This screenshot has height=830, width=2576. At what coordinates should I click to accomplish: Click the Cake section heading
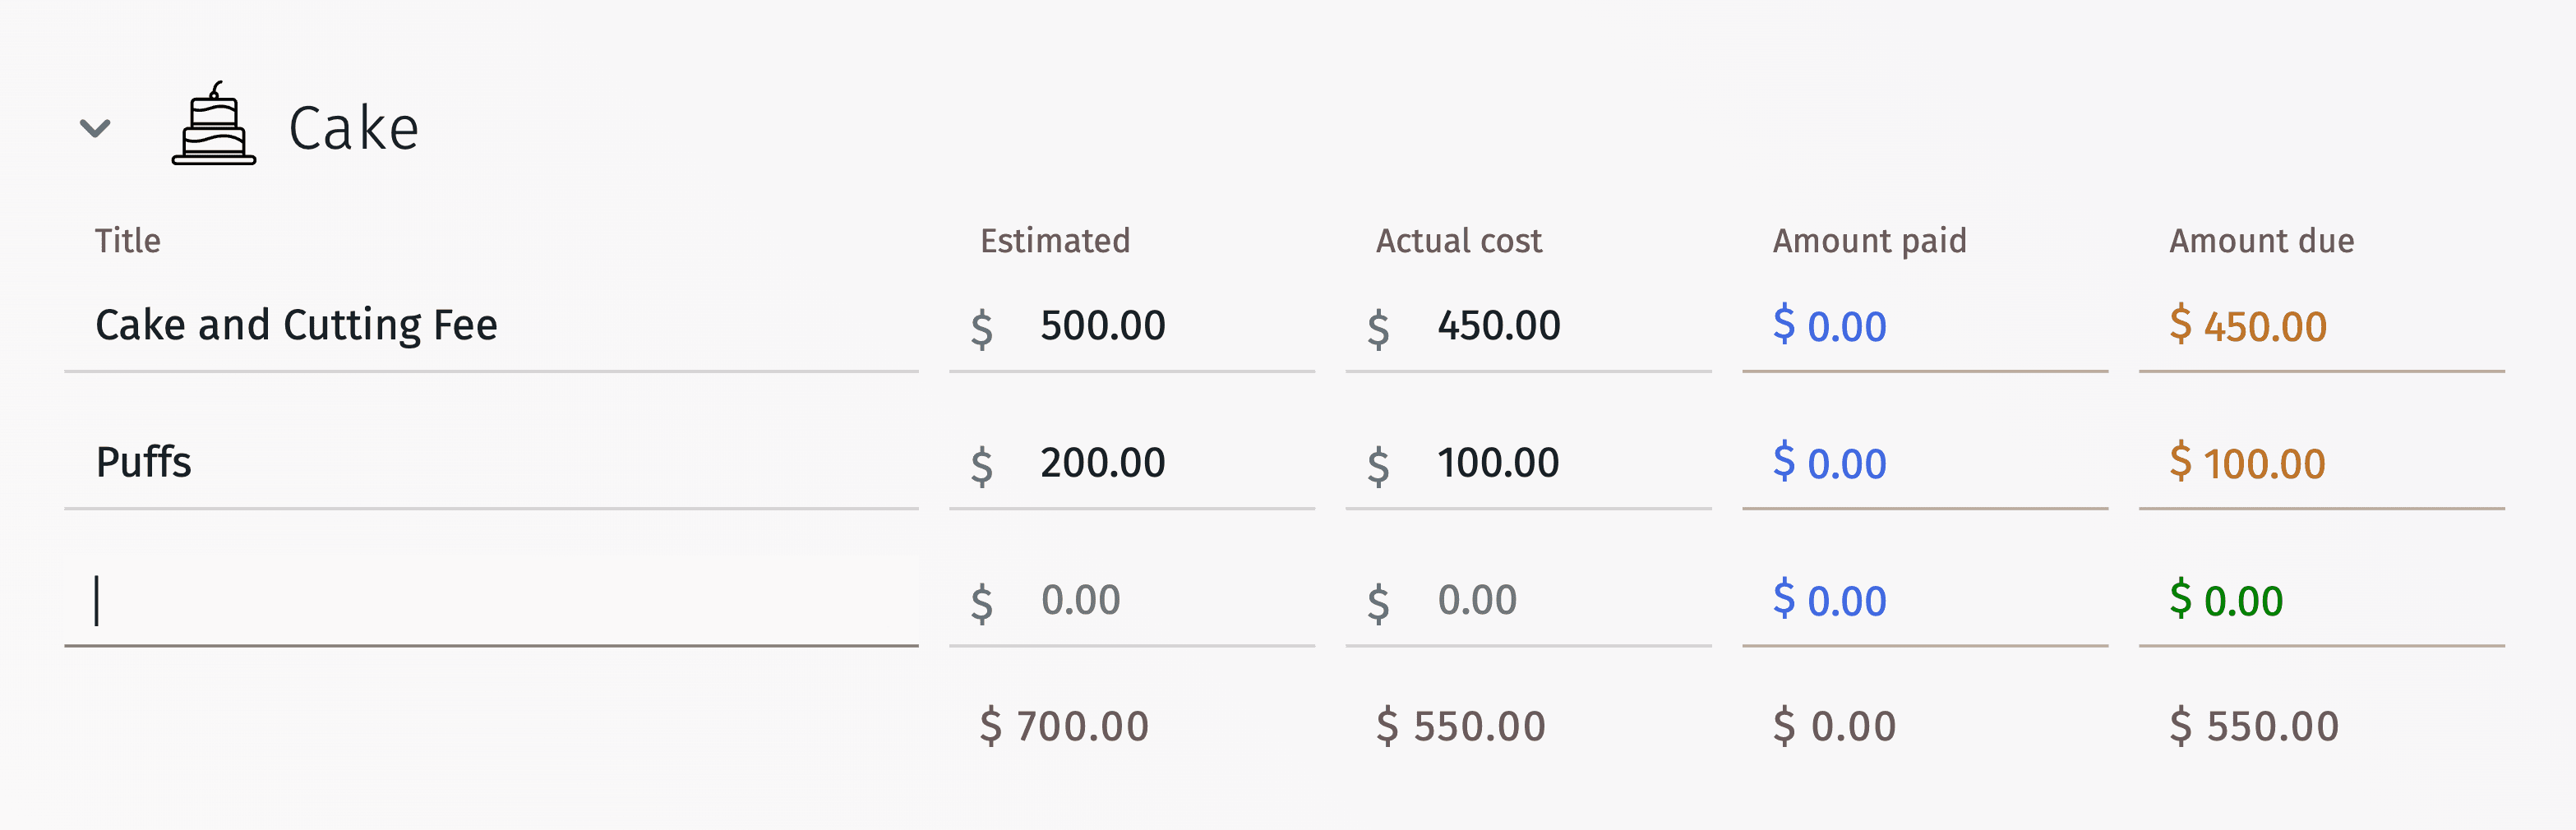click(x=353, y=129)
